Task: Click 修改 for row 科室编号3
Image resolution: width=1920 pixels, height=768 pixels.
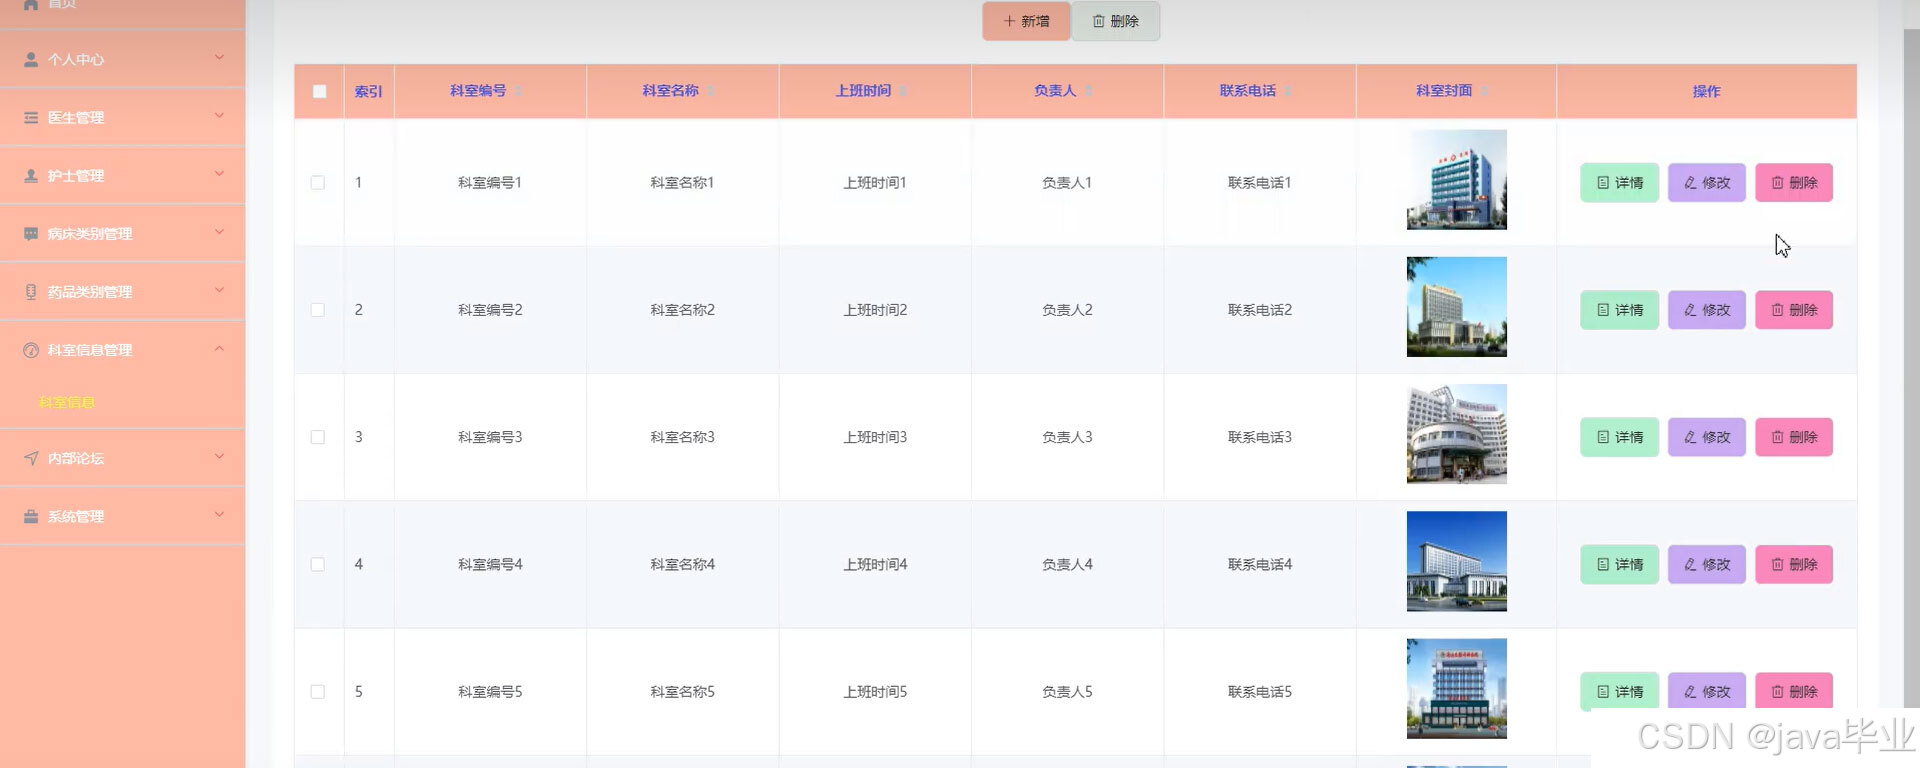Action: [x=1706, y=437]
